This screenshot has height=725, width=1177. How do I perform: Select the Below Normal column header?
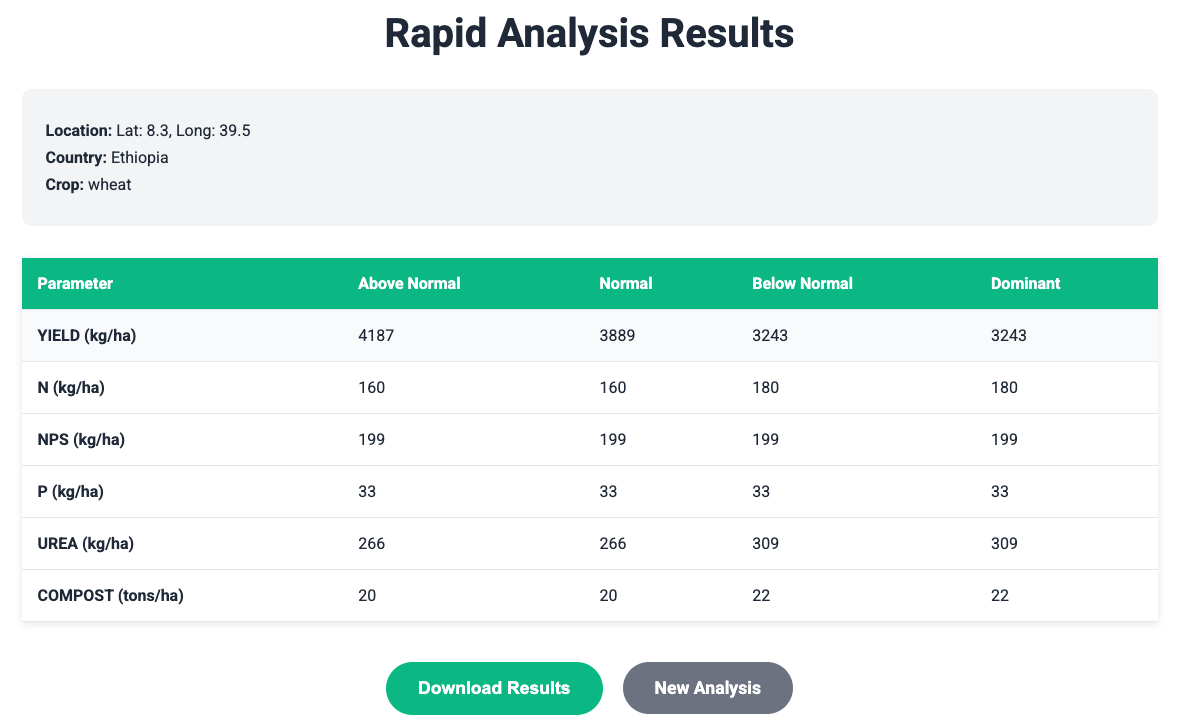[x=802, y=283]
